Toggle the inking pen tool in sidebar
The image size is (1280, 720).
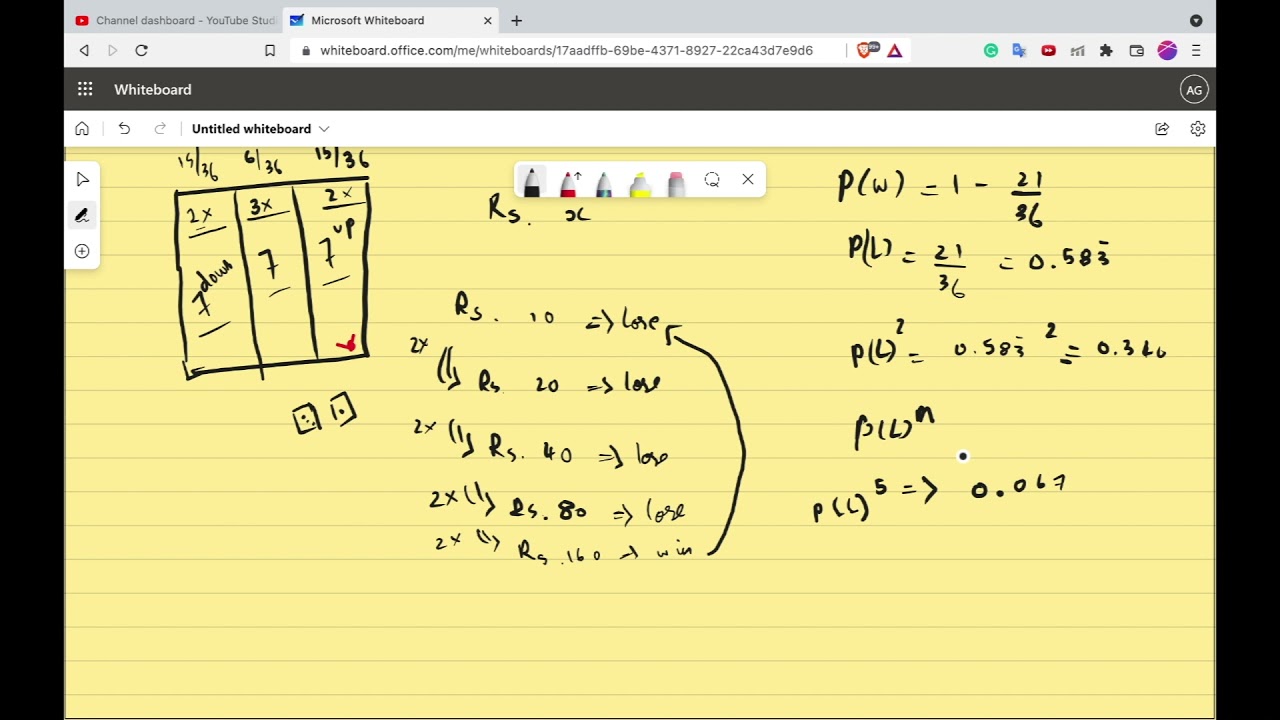click(82, 215)
